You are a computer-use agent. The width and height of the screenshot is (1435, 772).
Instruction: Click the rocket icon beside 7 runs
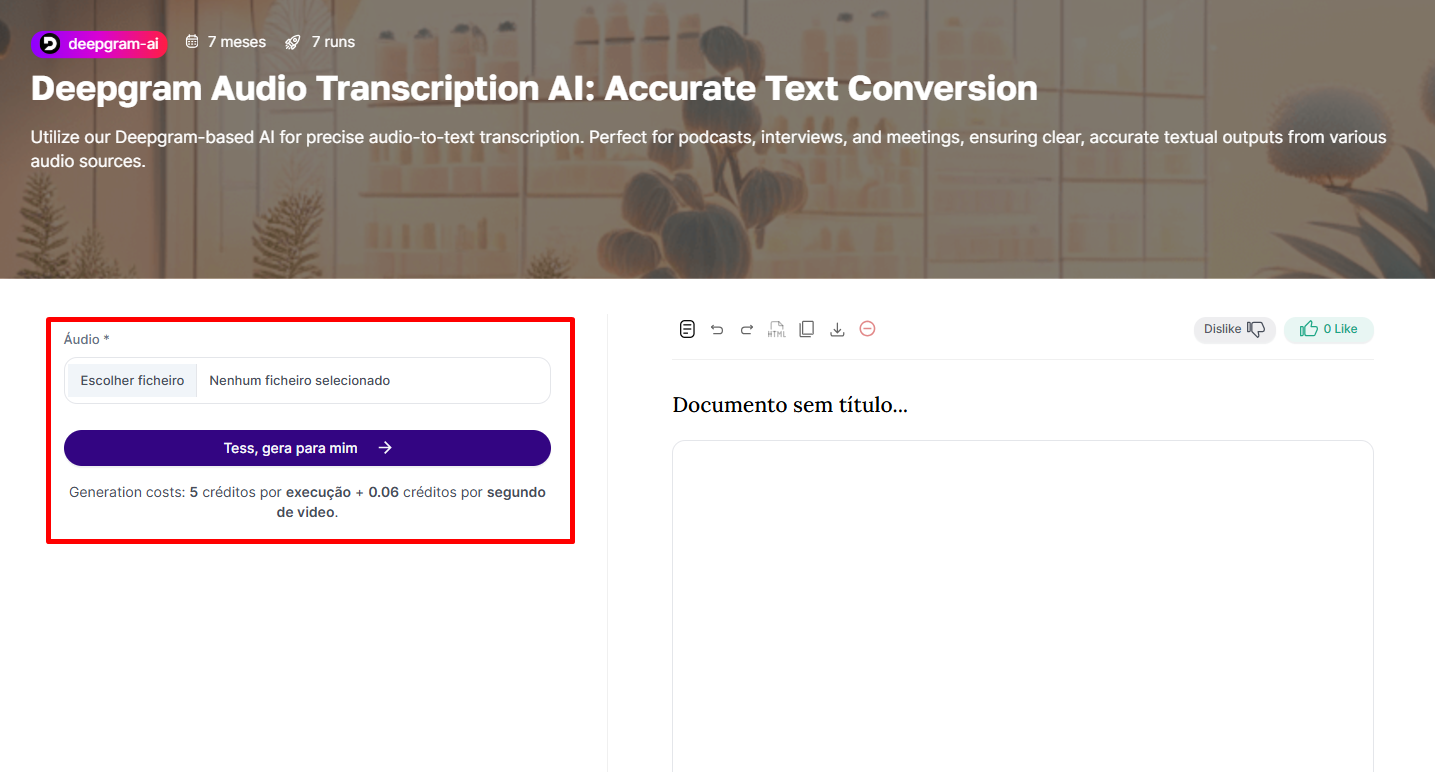point(293,42)
